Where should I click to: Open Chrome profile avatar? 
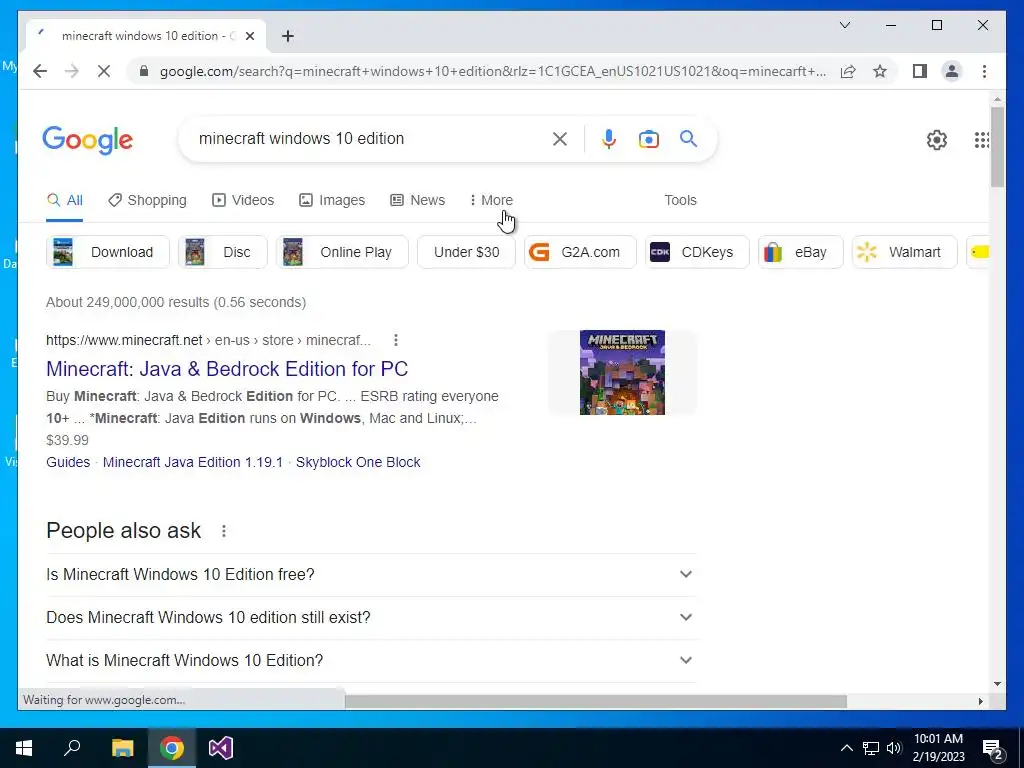952,71
